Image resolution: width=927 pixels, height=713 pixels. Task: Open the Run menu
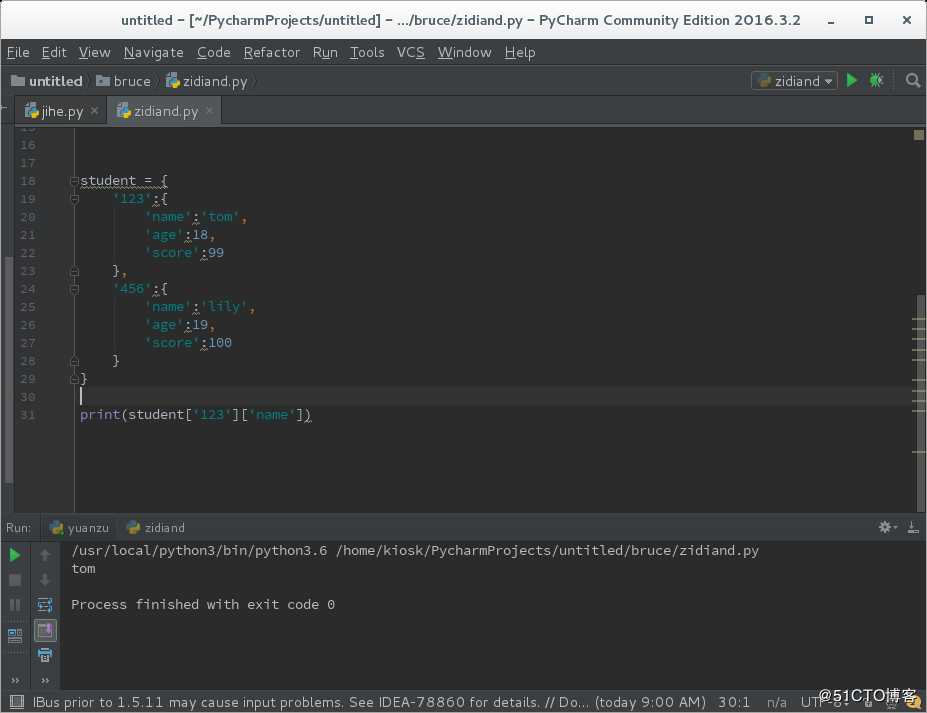pos(325,53)
